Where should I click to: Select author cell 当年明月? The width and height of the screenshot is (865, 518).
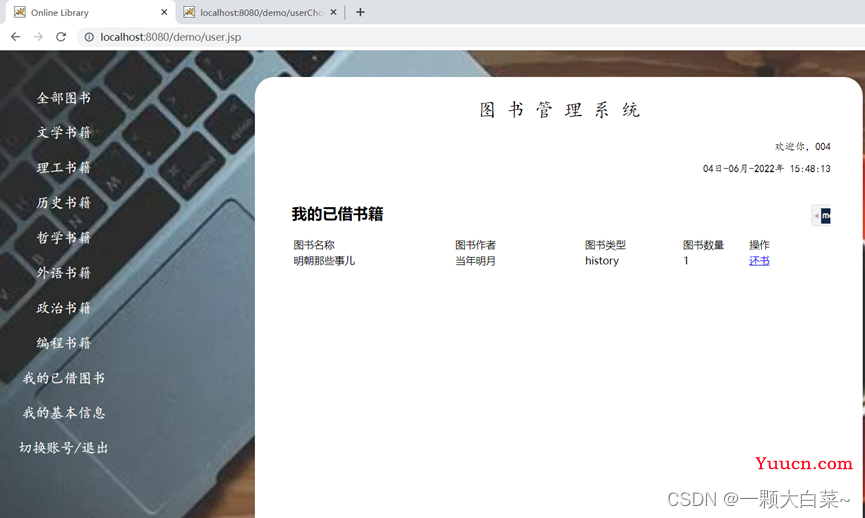pos(476,260)
